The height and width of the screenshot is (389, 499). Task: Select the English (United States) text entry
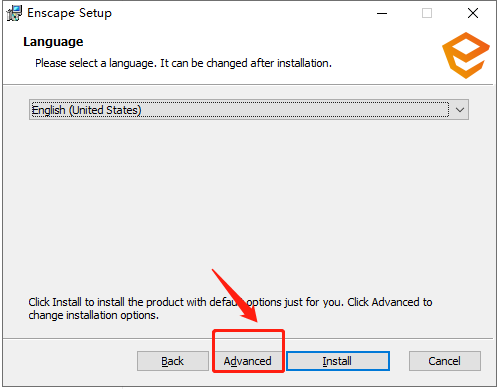87,110
